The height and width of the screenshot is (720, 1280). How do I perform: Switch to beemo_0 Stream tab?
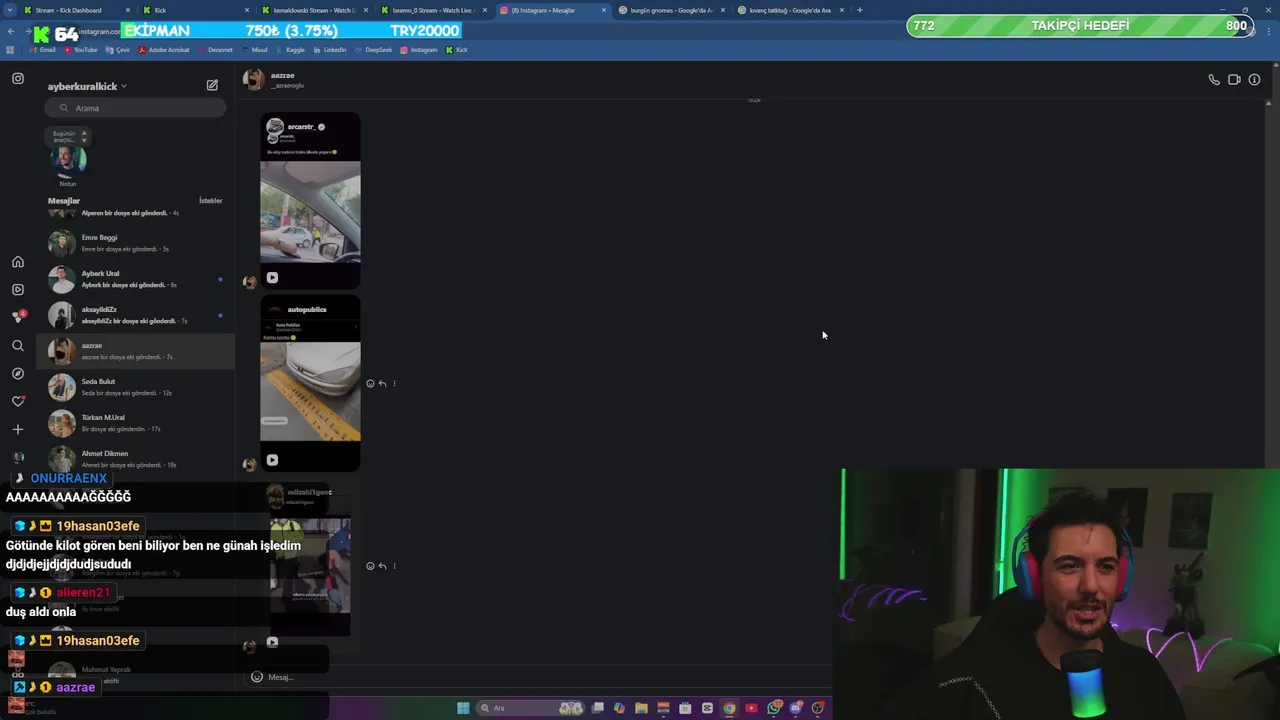433,10
